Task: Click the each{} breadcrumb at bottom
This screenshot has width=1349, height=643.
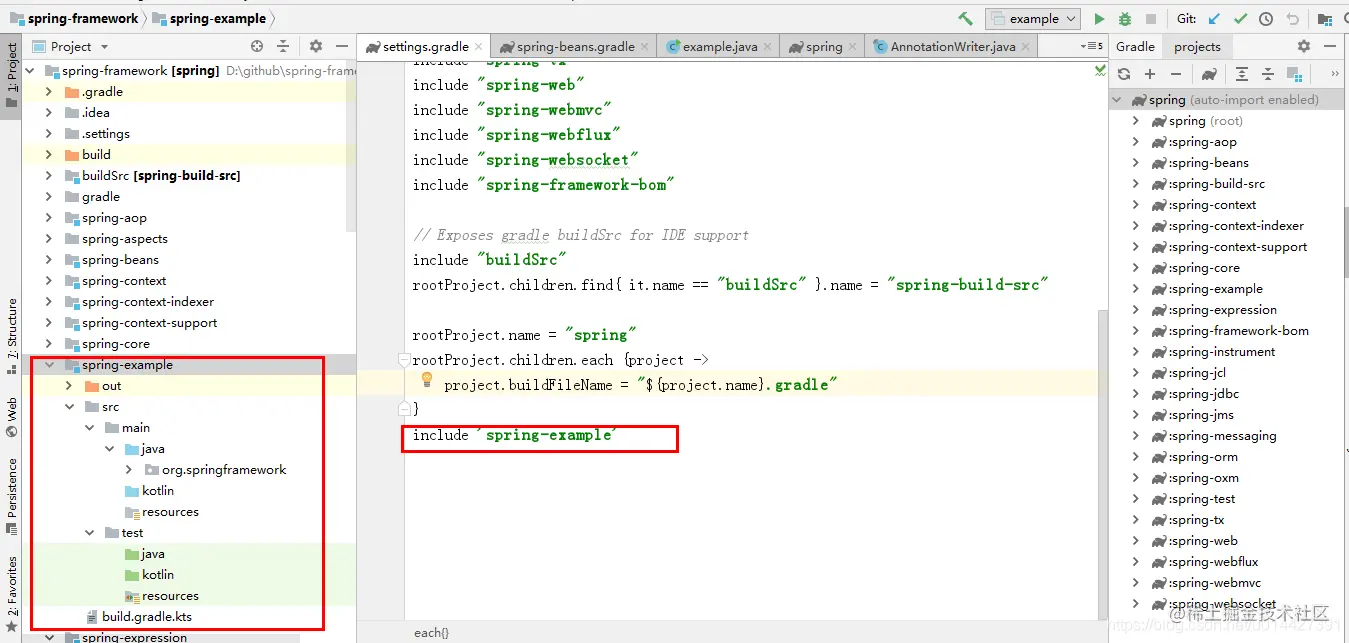Action: pos(431,633)
